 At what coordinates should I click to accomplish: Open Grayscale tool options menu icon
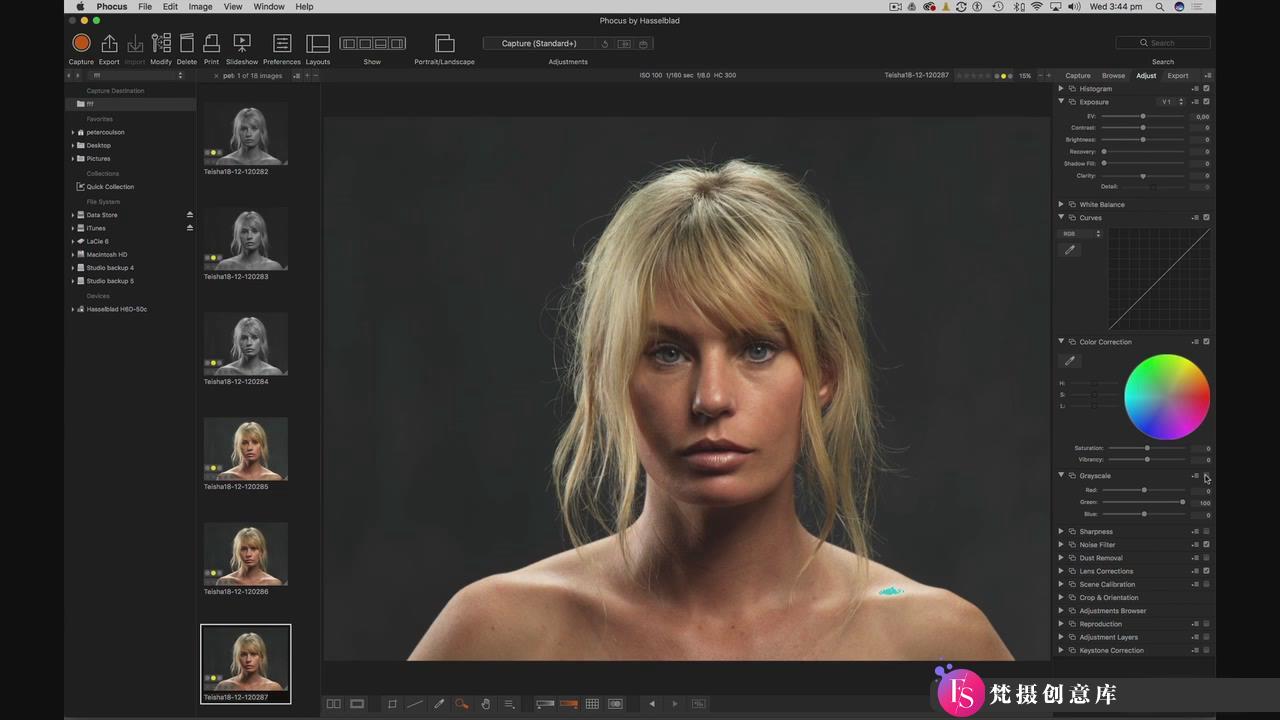[1195, 476]
